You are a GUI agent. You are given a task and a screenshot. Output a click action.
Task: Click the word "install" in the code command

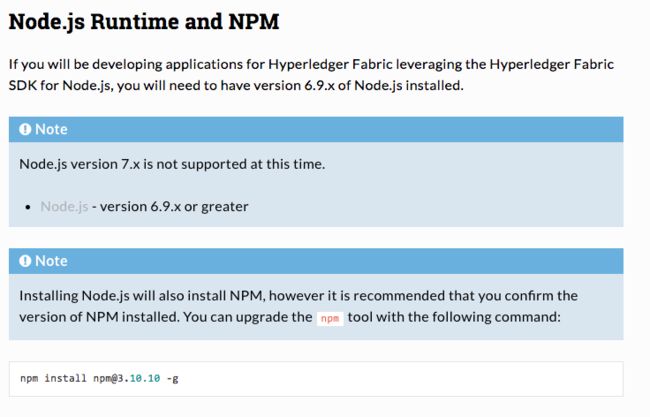[65, 378]
